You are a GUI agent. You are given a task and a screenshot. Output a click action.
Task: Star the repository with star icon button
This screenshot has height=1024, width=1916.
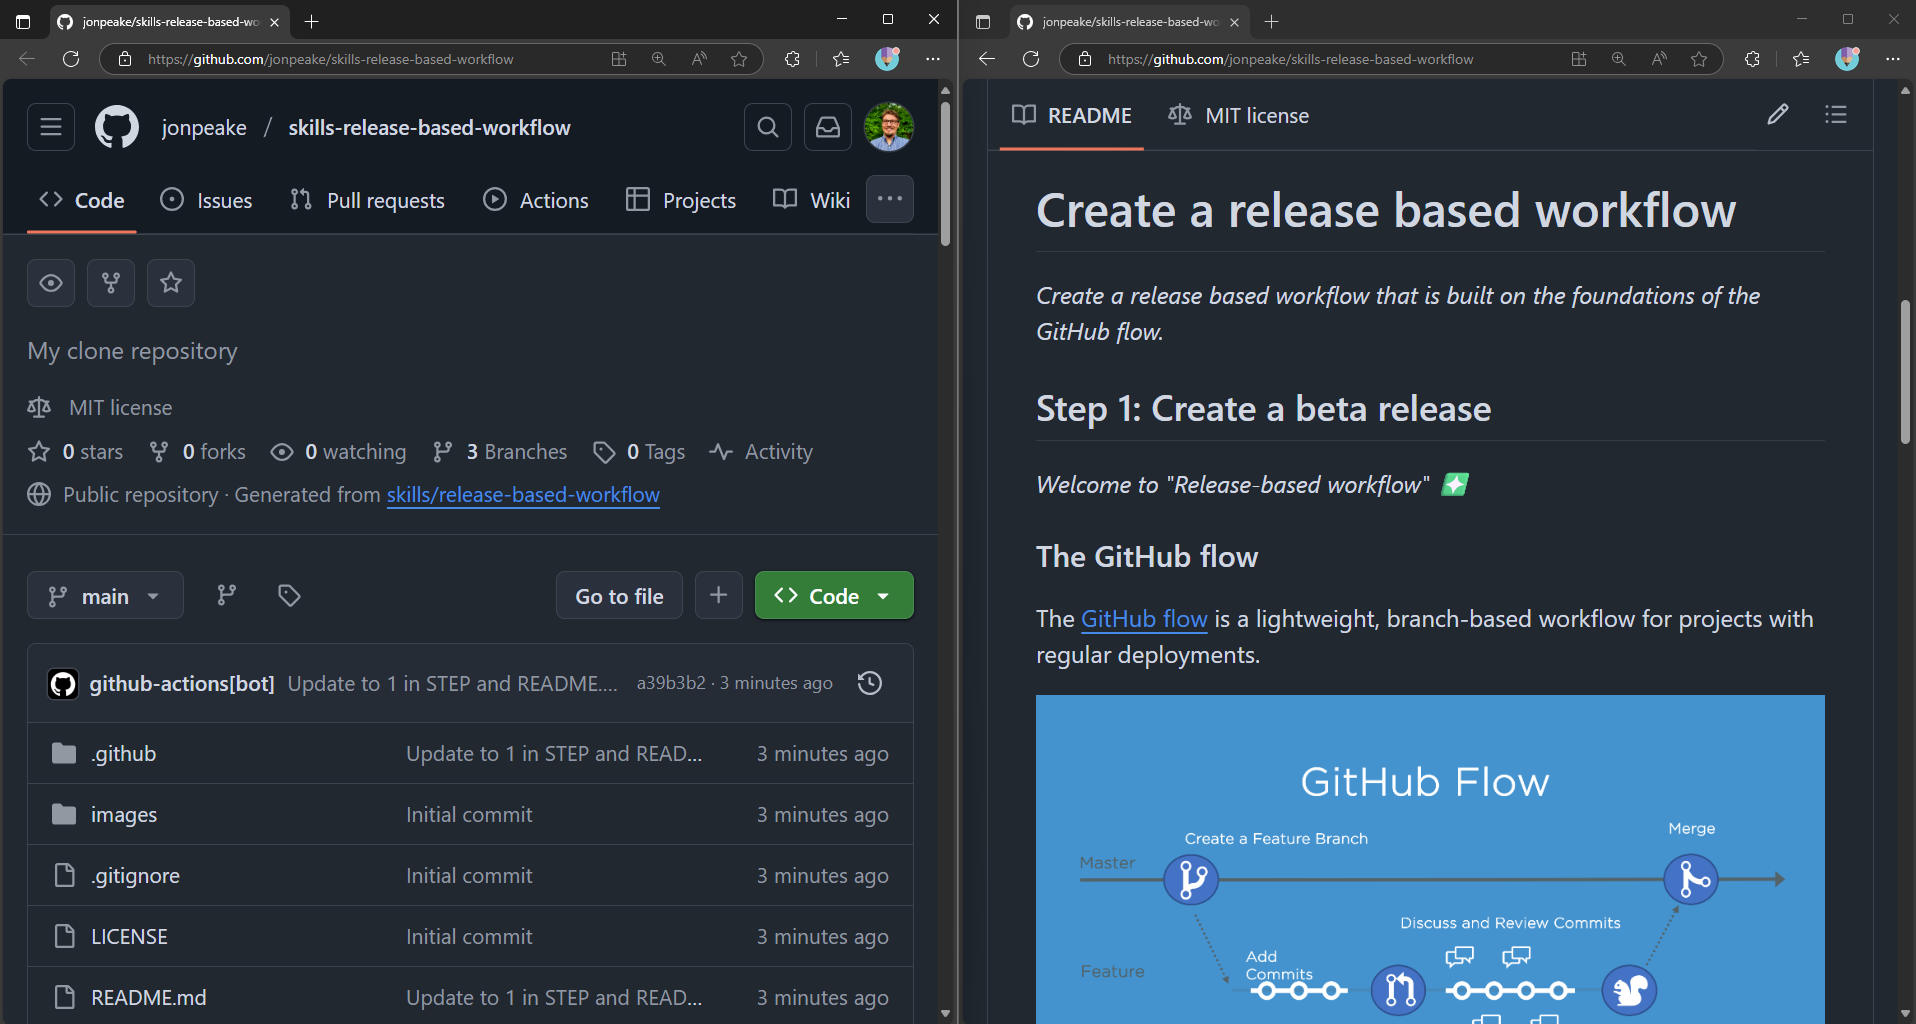pos(171,283)
